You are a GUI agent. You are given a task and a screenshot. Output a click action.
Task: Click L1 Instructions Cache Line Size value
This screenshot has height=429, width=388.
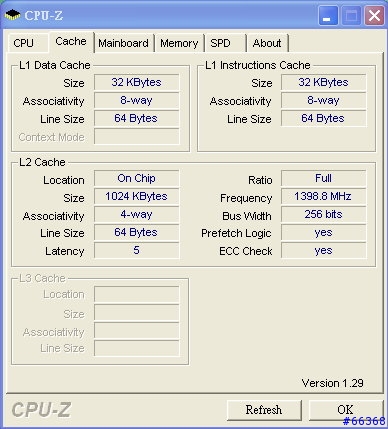(323, 118)
